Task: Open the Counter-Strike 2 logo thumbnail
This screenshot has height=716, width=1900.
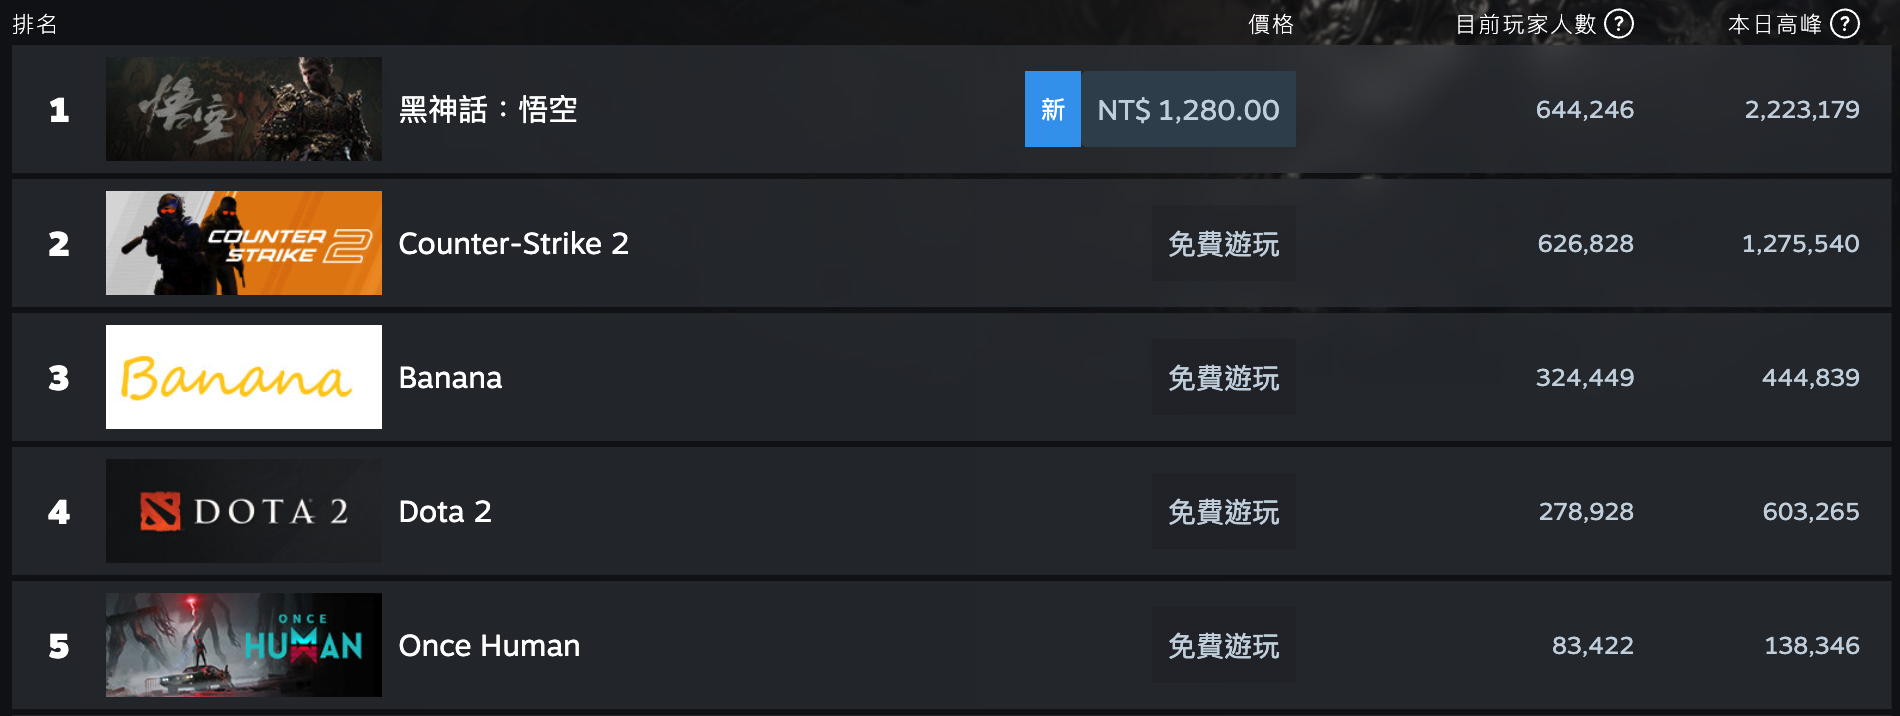Action: pos(244,243)
